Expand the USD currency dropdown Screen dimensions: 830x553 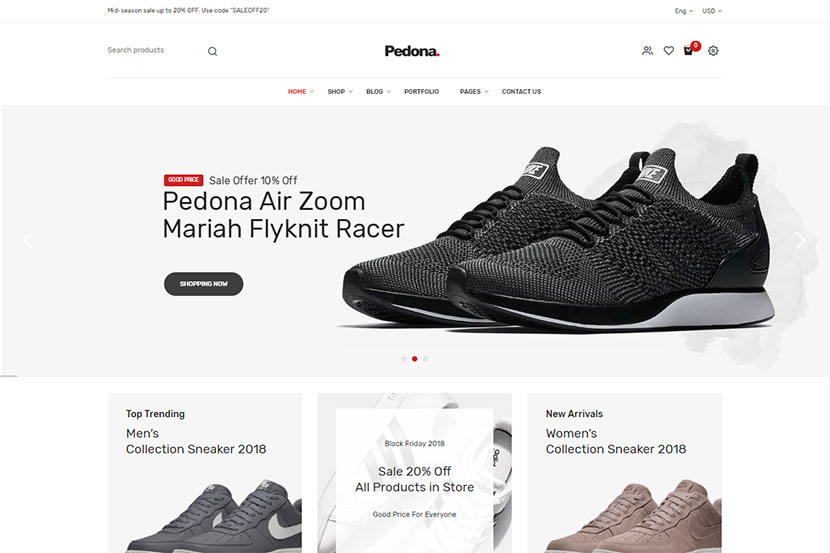click(x=712, y=11)
